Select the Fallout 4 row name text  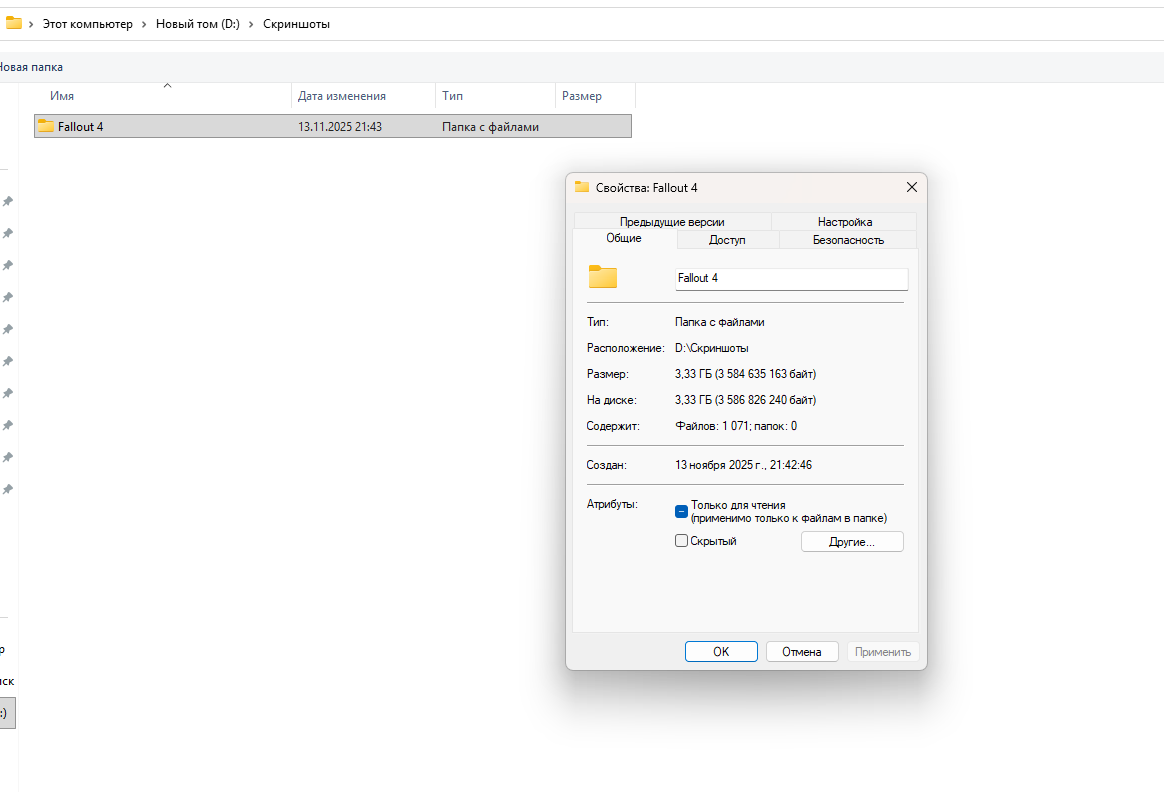(80, 126)
